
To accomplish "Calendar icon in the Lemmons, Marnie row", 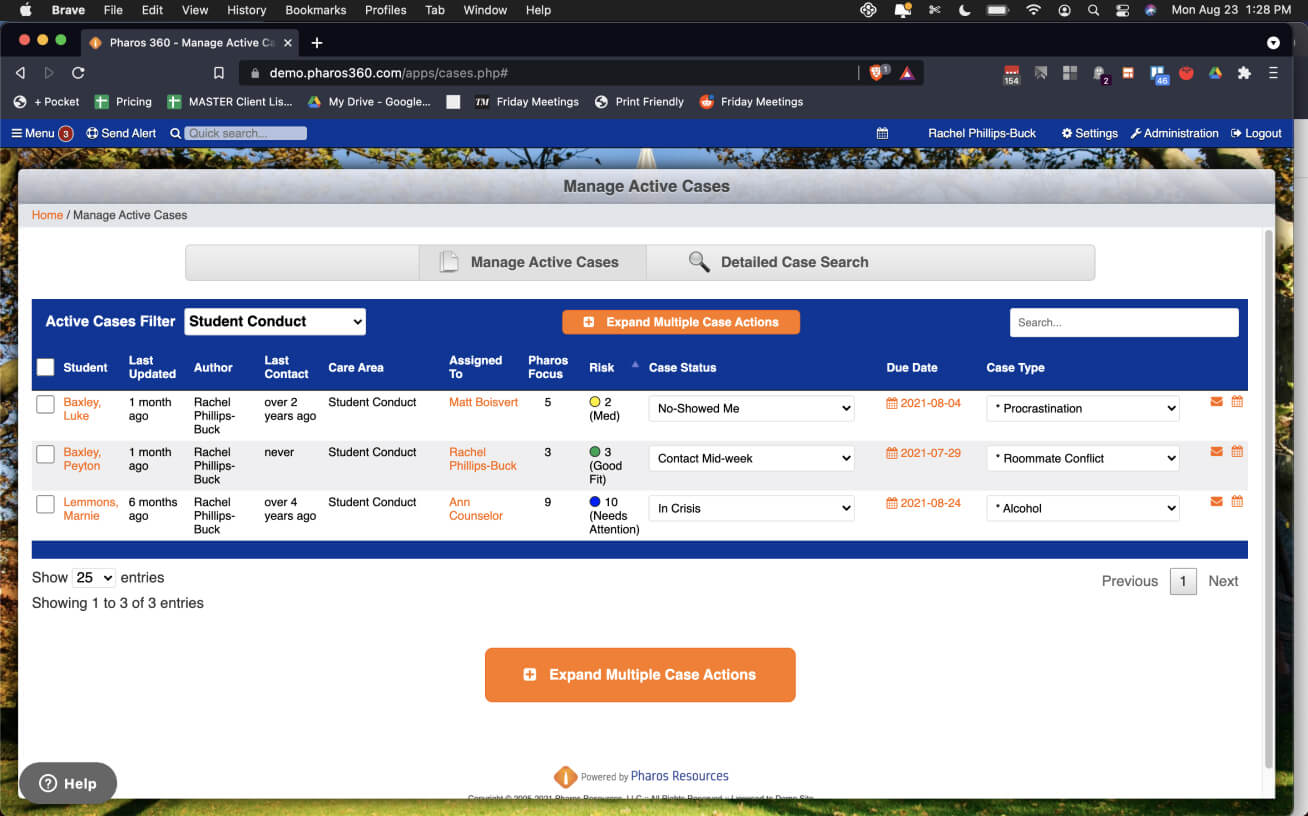I will [1237, 502].
